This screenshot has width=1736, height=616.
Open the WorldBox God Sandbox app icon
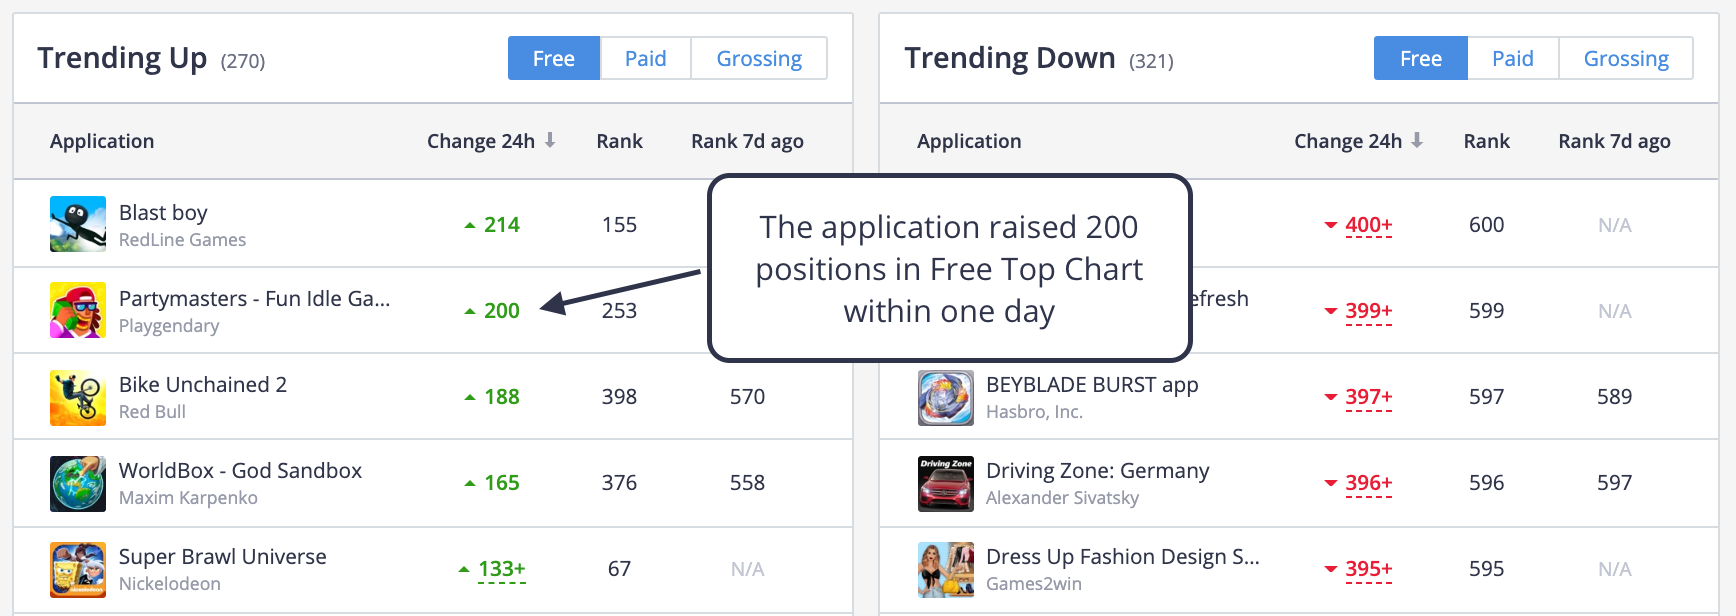78,483
